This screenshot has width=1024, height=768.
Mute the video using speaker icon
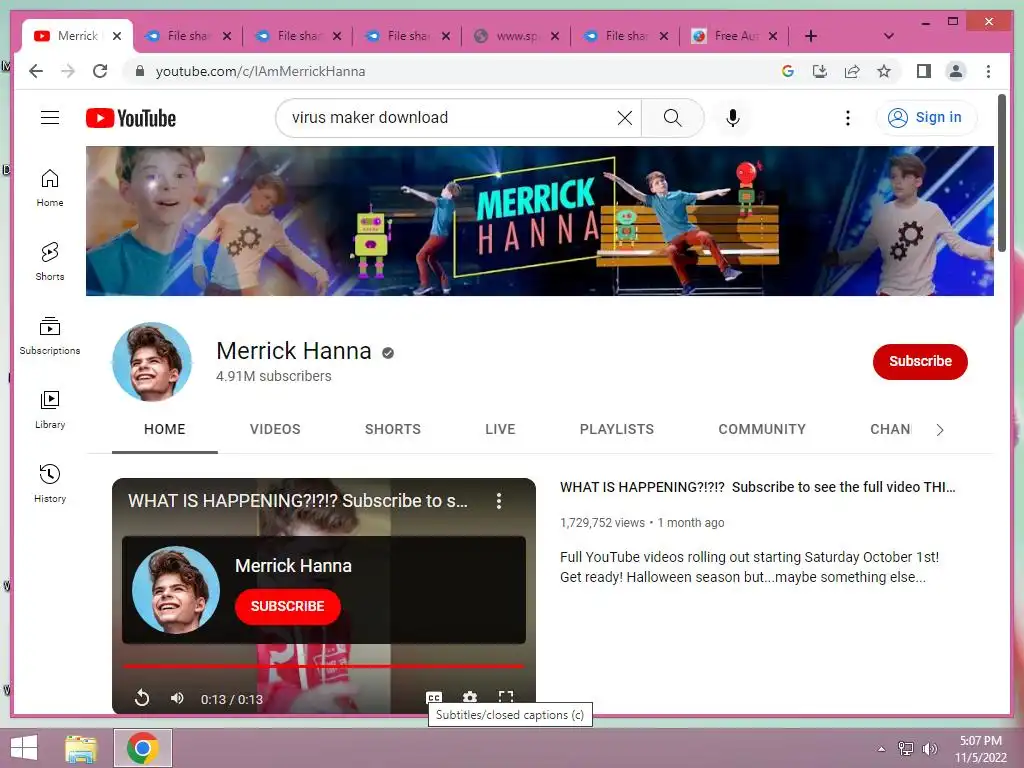pyautogui.click(x=177, y=698)
